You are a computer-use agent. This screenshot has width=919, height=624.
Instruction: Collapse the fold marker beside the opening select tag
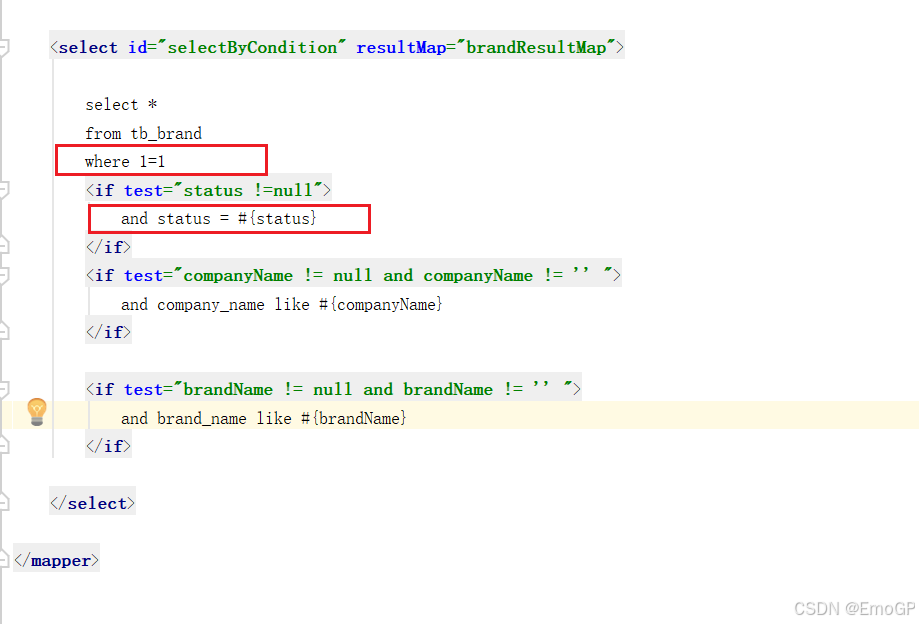point(4,47)
